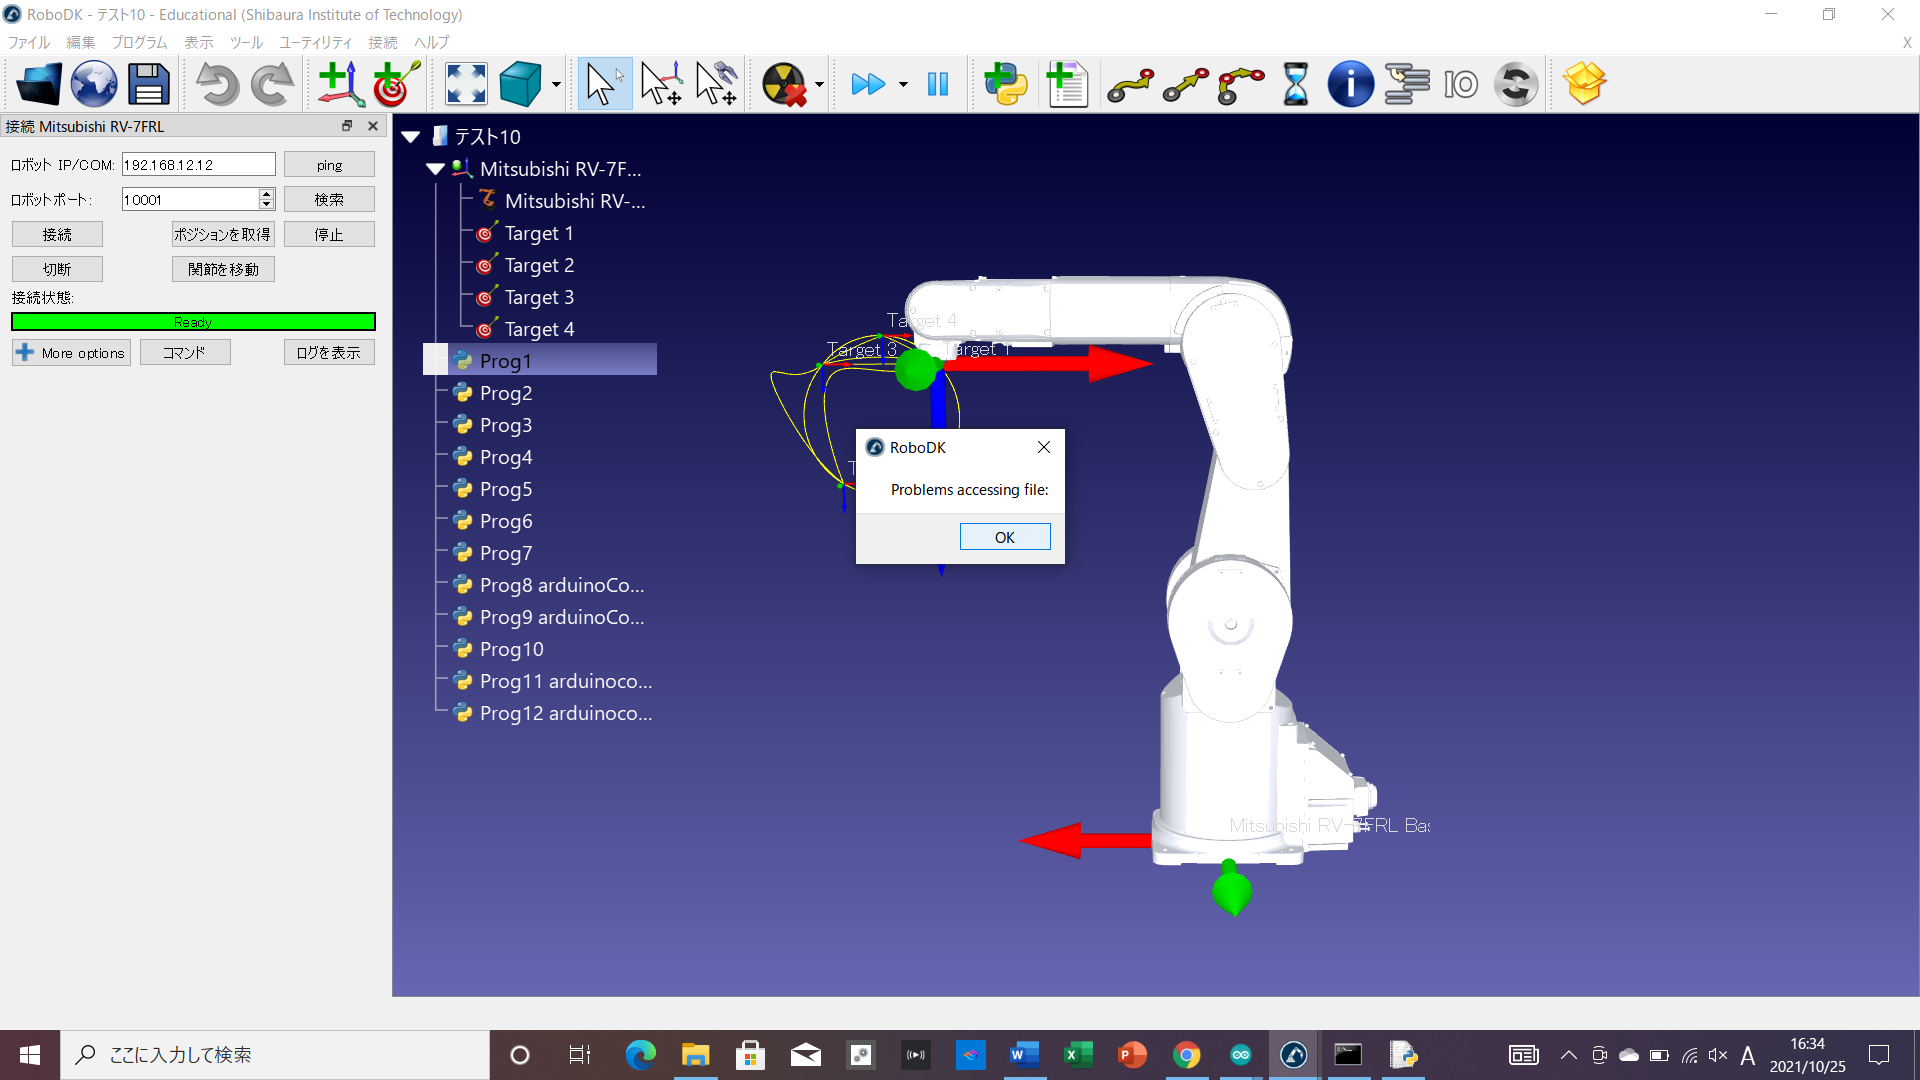Click the Add reference frame icon

pyautogui.click(x=340, y=84)
